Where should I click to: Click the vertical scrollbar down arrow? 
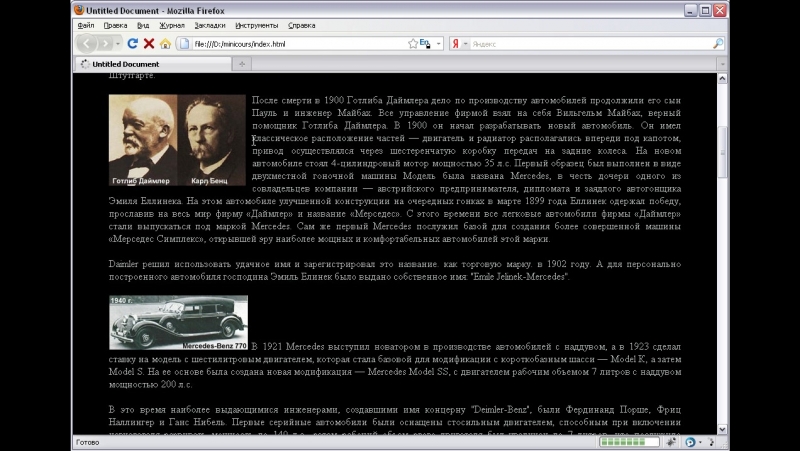coord(722,430)
